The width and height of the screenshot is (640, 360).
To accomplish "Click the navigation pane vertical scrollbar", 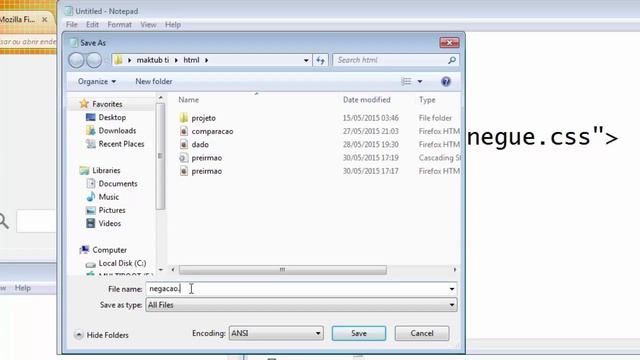I will click(x=160, y=156).
